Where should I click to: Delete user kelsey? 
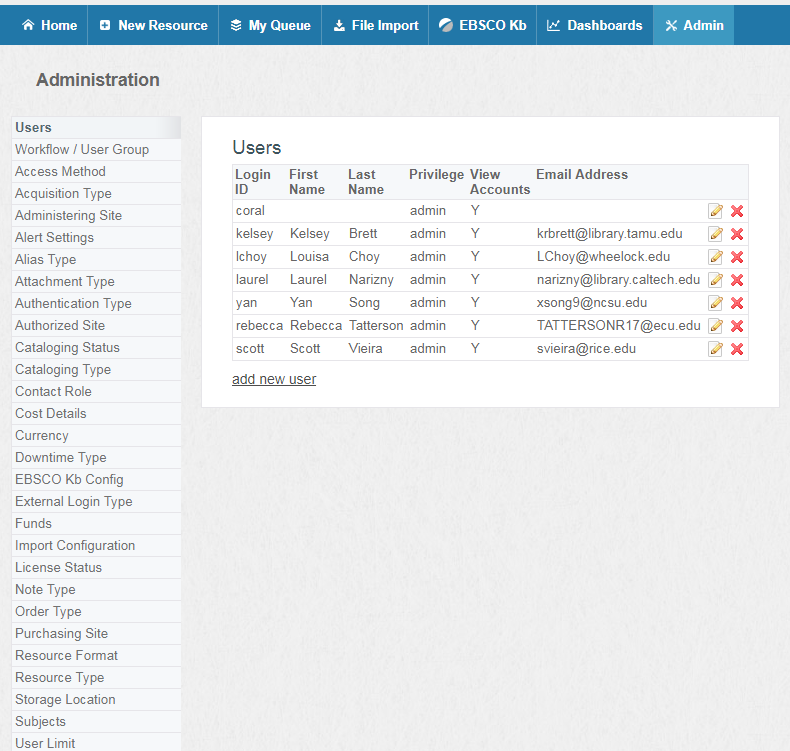click(737, 234)
